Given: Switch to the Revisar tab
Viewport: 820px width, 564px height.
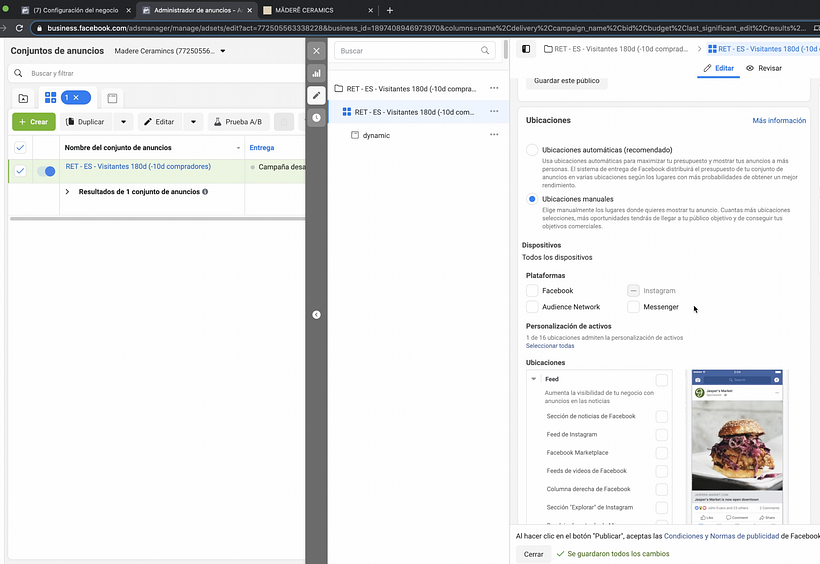Looking at the screenshot, I should click(x=764, y=68).
